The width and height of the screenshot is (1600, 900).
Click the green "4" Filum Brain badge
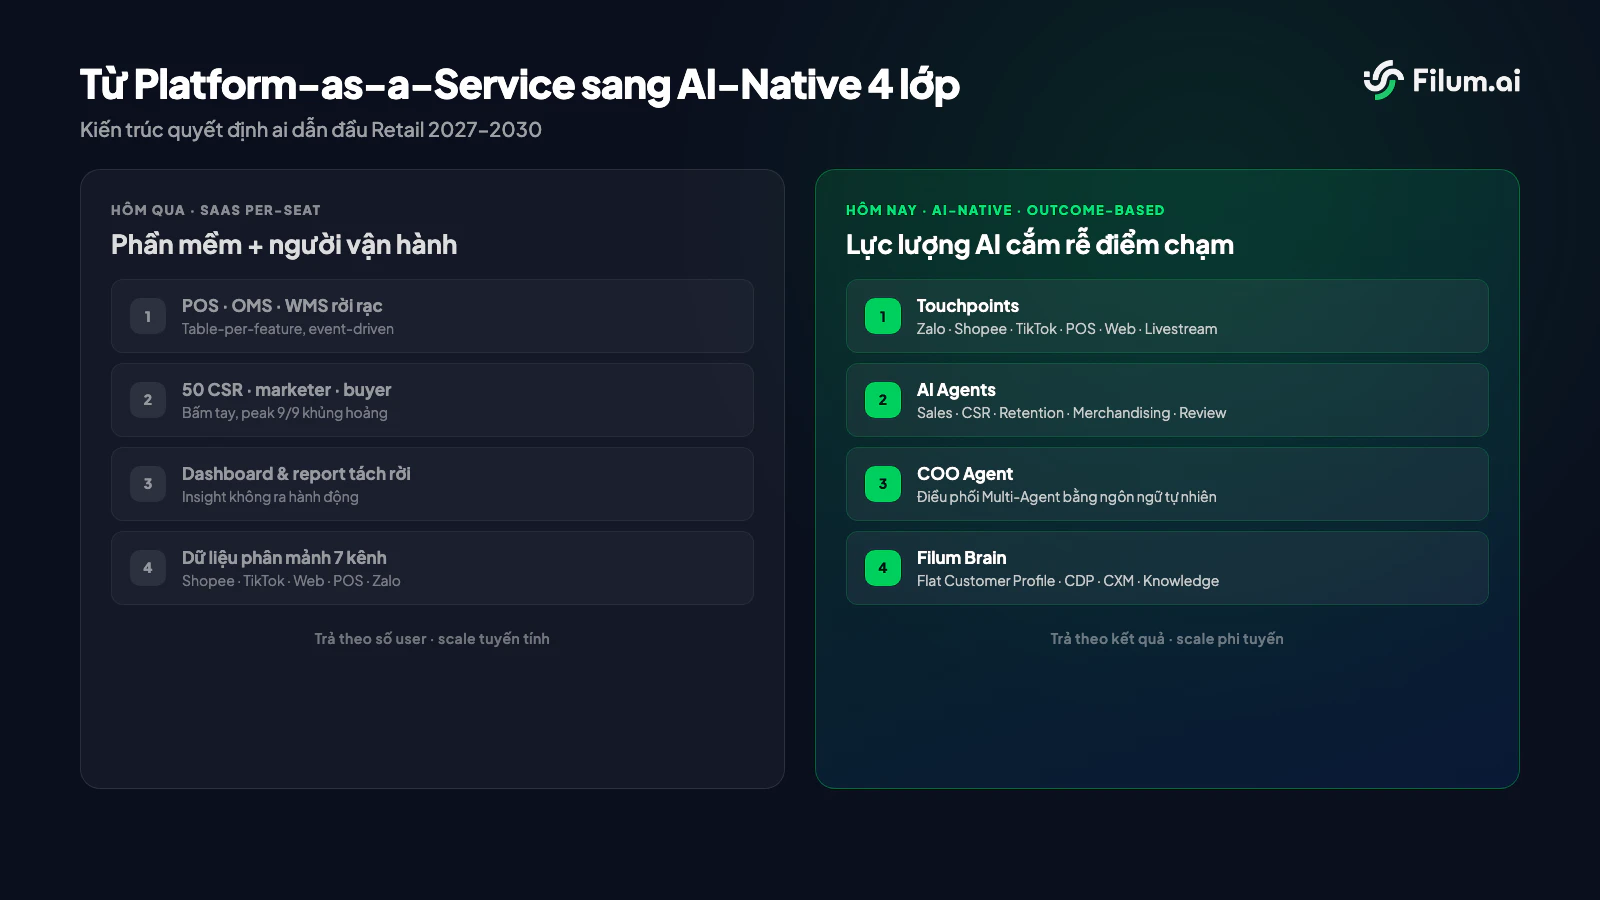(882, 568)
